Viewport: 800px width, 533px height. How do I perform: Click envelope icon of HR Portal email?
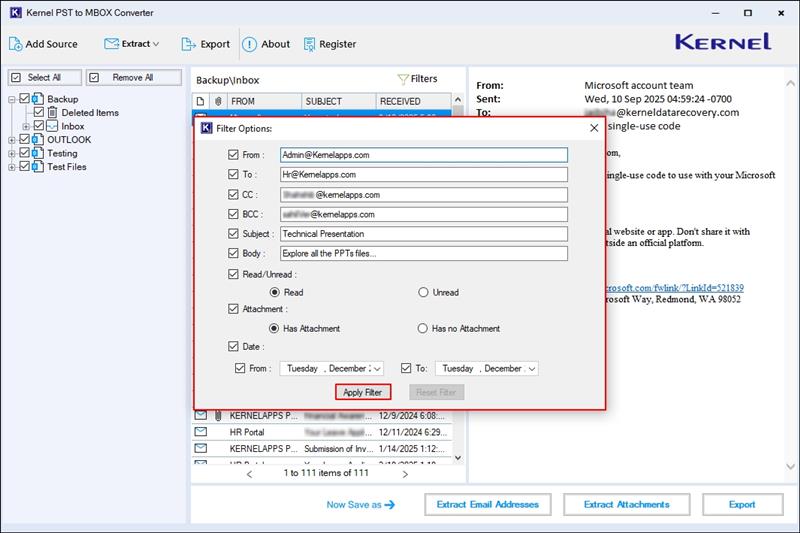(x=201, y=432)
